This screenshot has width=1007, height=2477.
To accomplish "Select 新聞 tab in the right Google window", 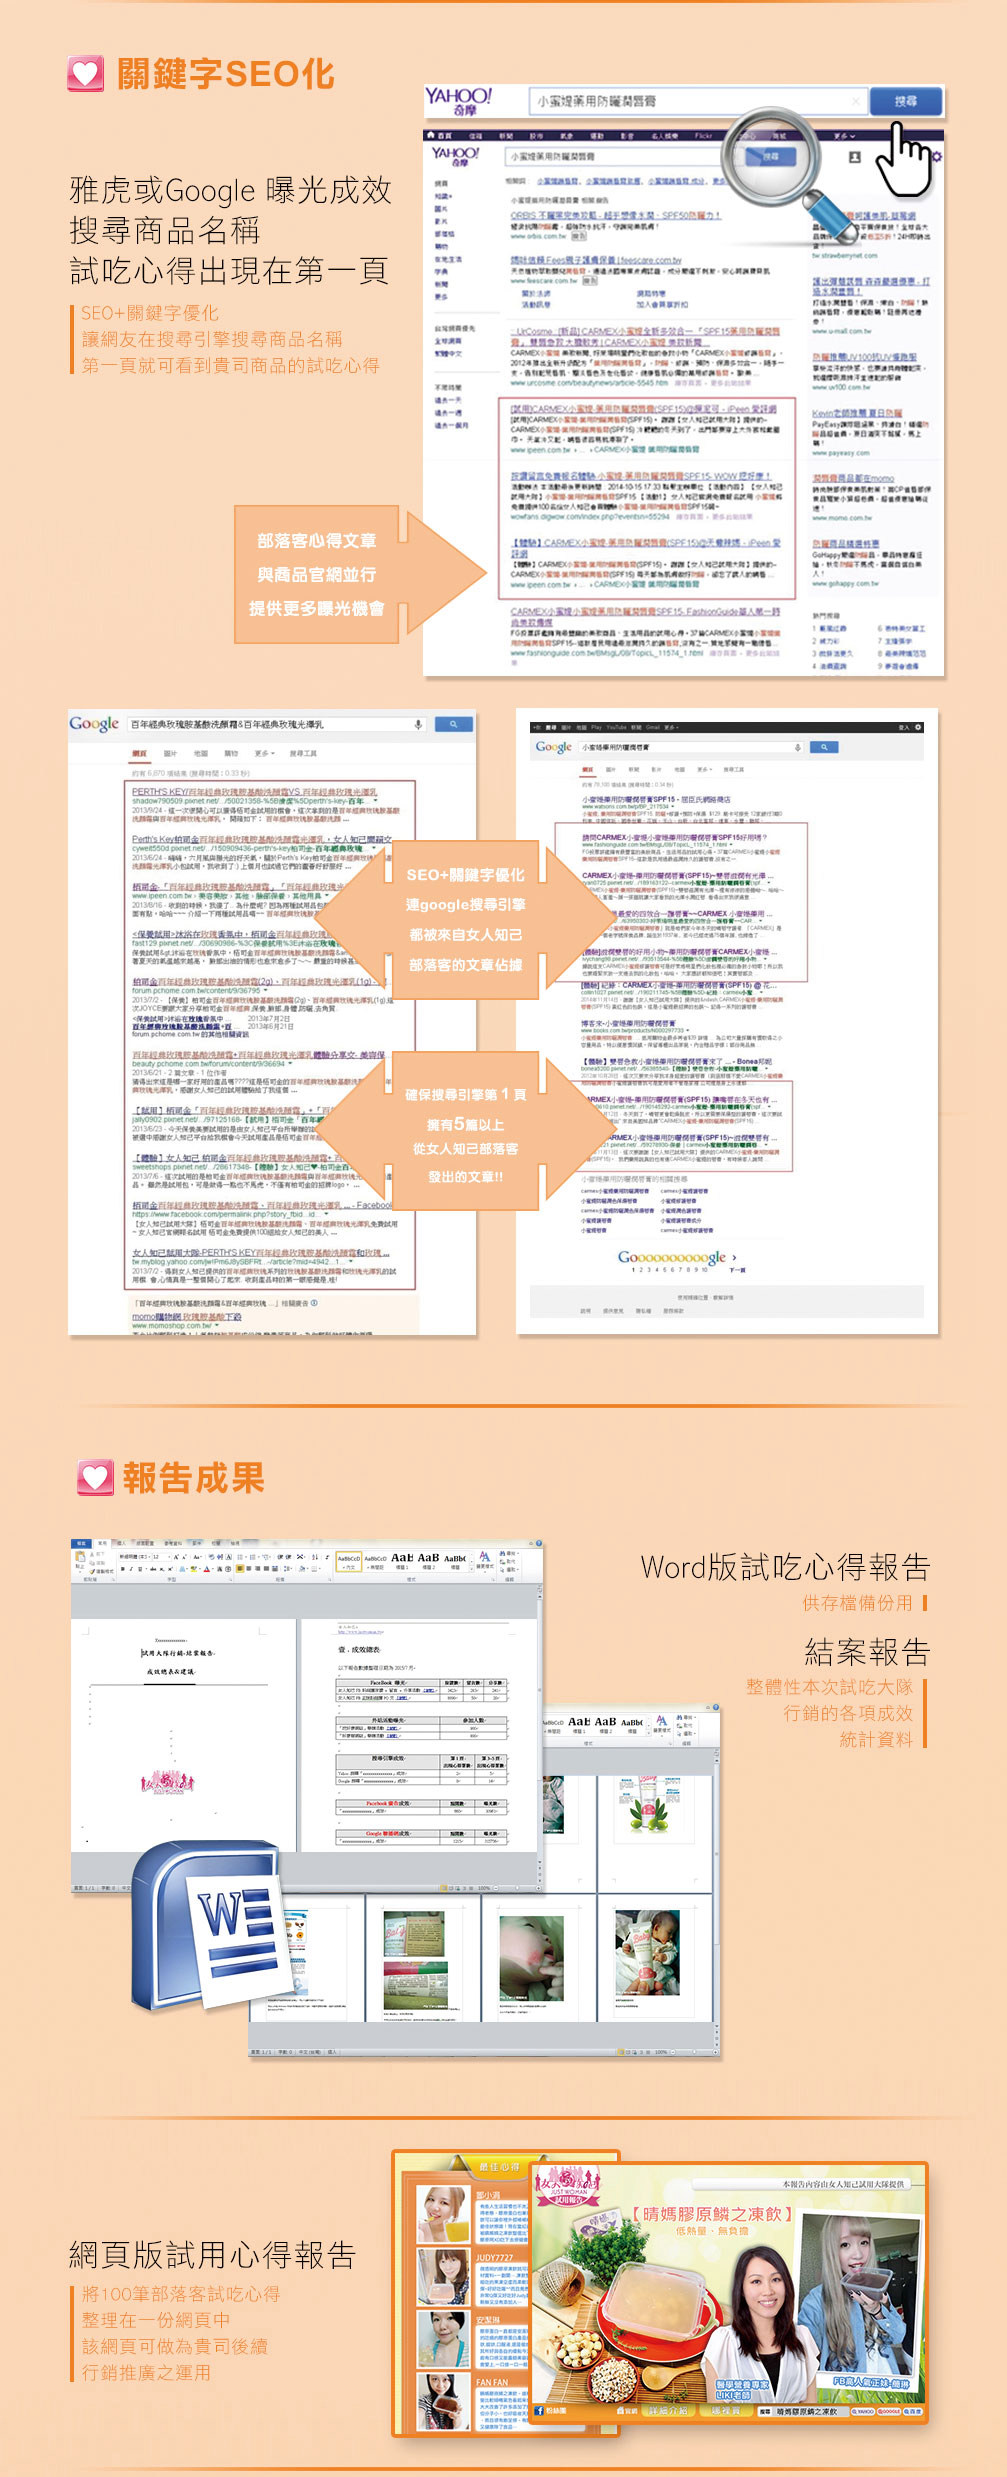I will pyautogui.click(x=633, y=769).
